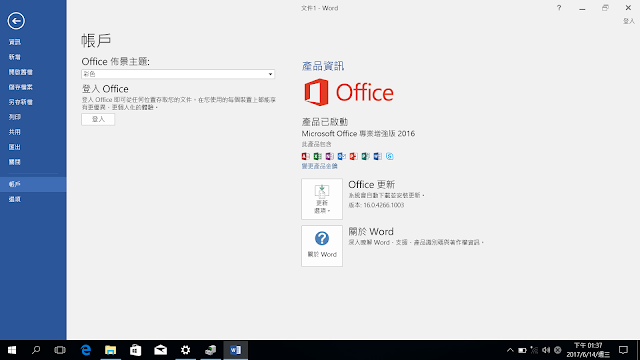
Task: Click the 登入 button under 登入 Office
Action: tap(98, 119)
